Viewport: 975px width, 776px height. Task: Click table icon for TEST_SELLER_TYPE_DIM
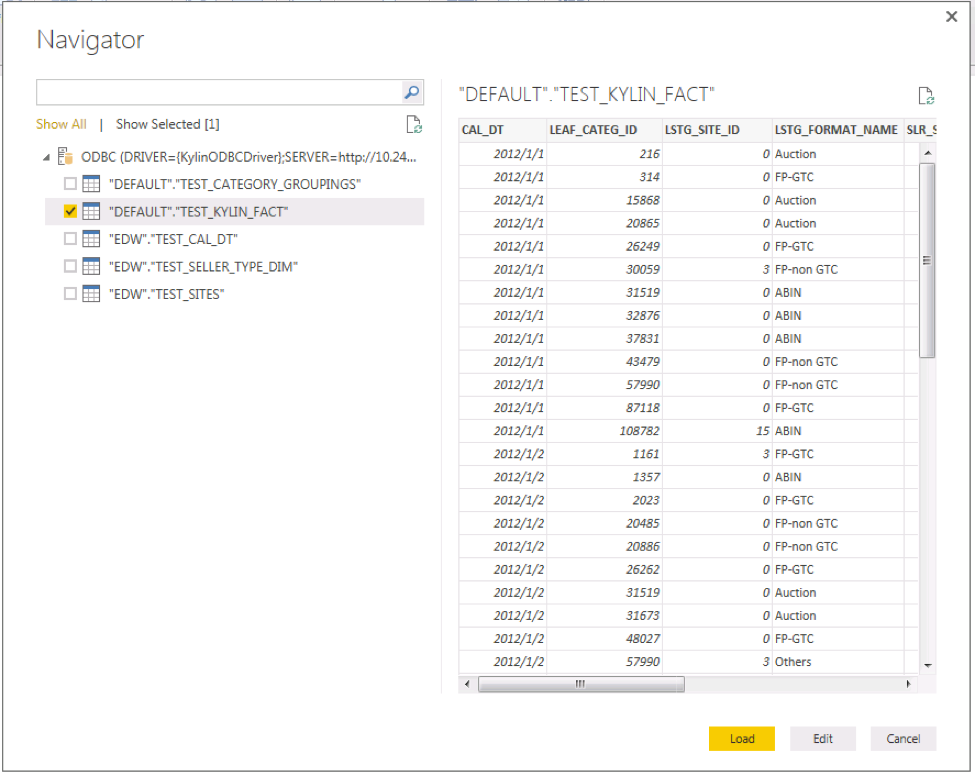pyautogui.click(x=92, y=266)
